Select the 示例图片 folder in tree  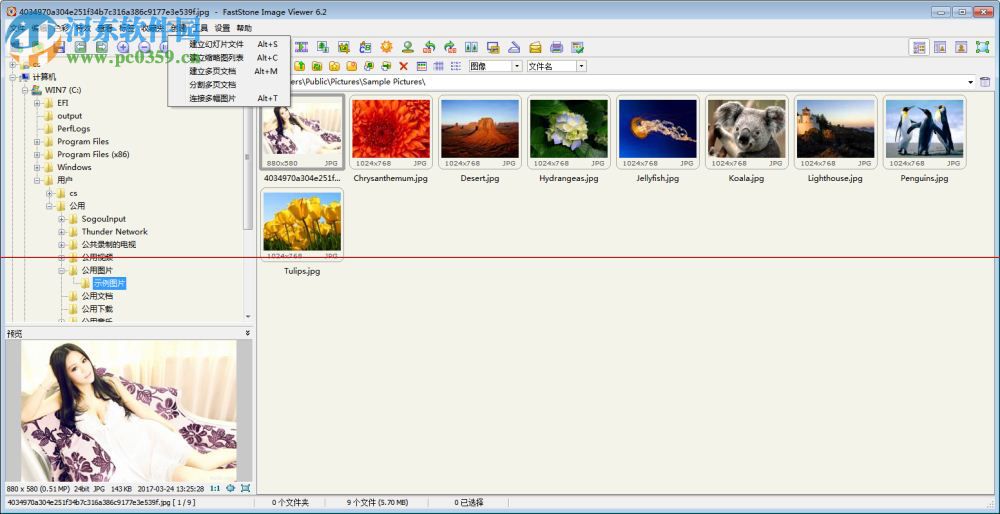110,283
